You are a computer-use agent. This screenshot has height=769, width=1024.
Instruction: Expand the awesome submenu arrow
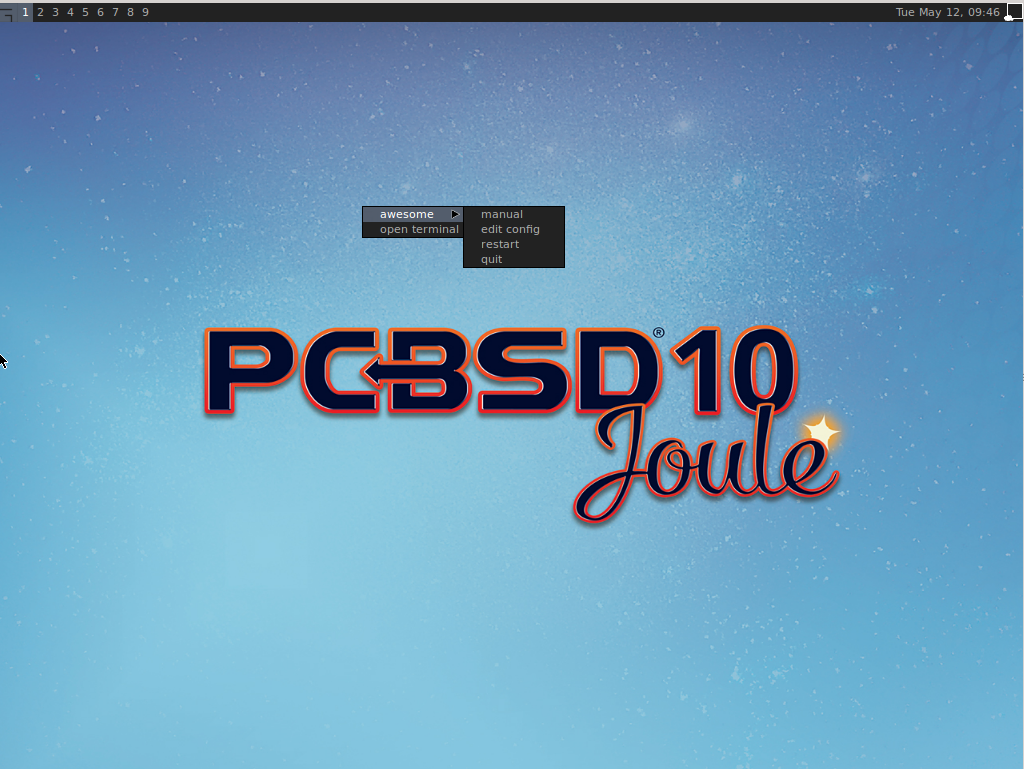click(x=455, y=214)
